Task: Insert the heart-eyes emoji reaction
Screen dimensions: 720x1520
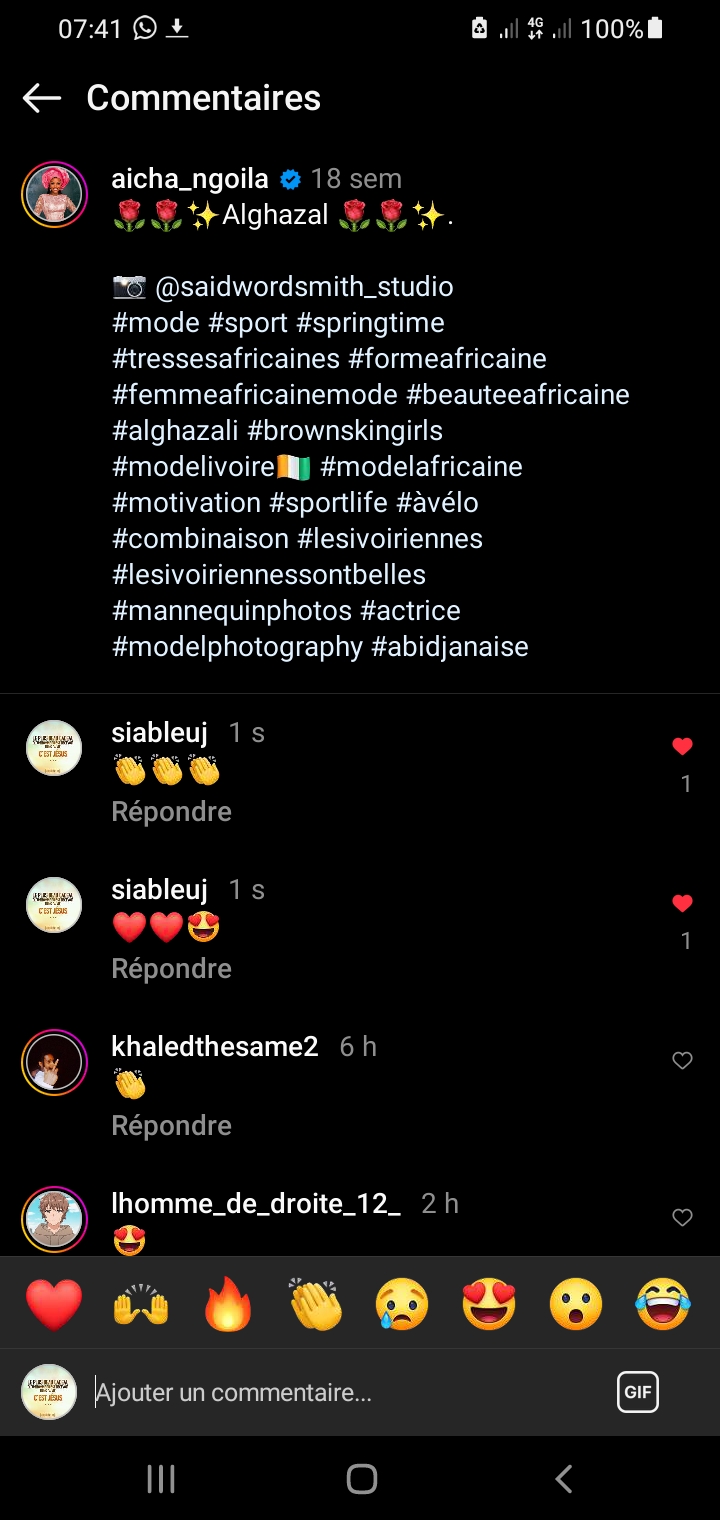Action: pos(489,1305)
